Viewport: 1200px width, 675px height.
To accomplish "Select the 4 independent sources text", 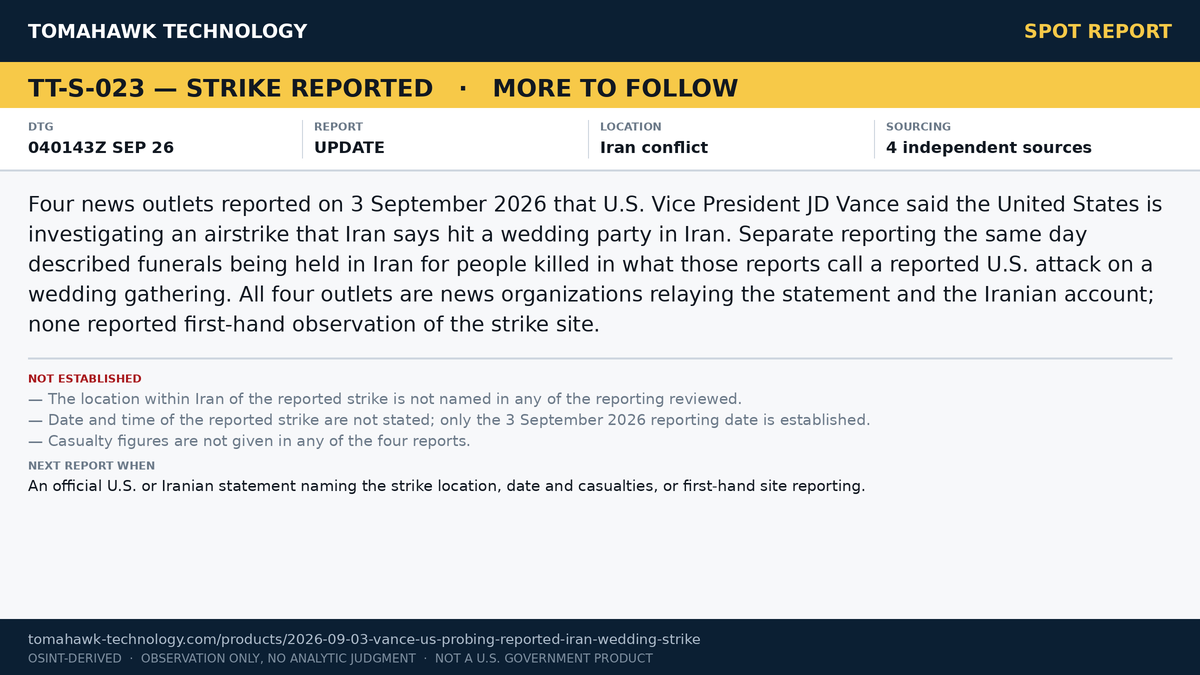I will (988, 147).
